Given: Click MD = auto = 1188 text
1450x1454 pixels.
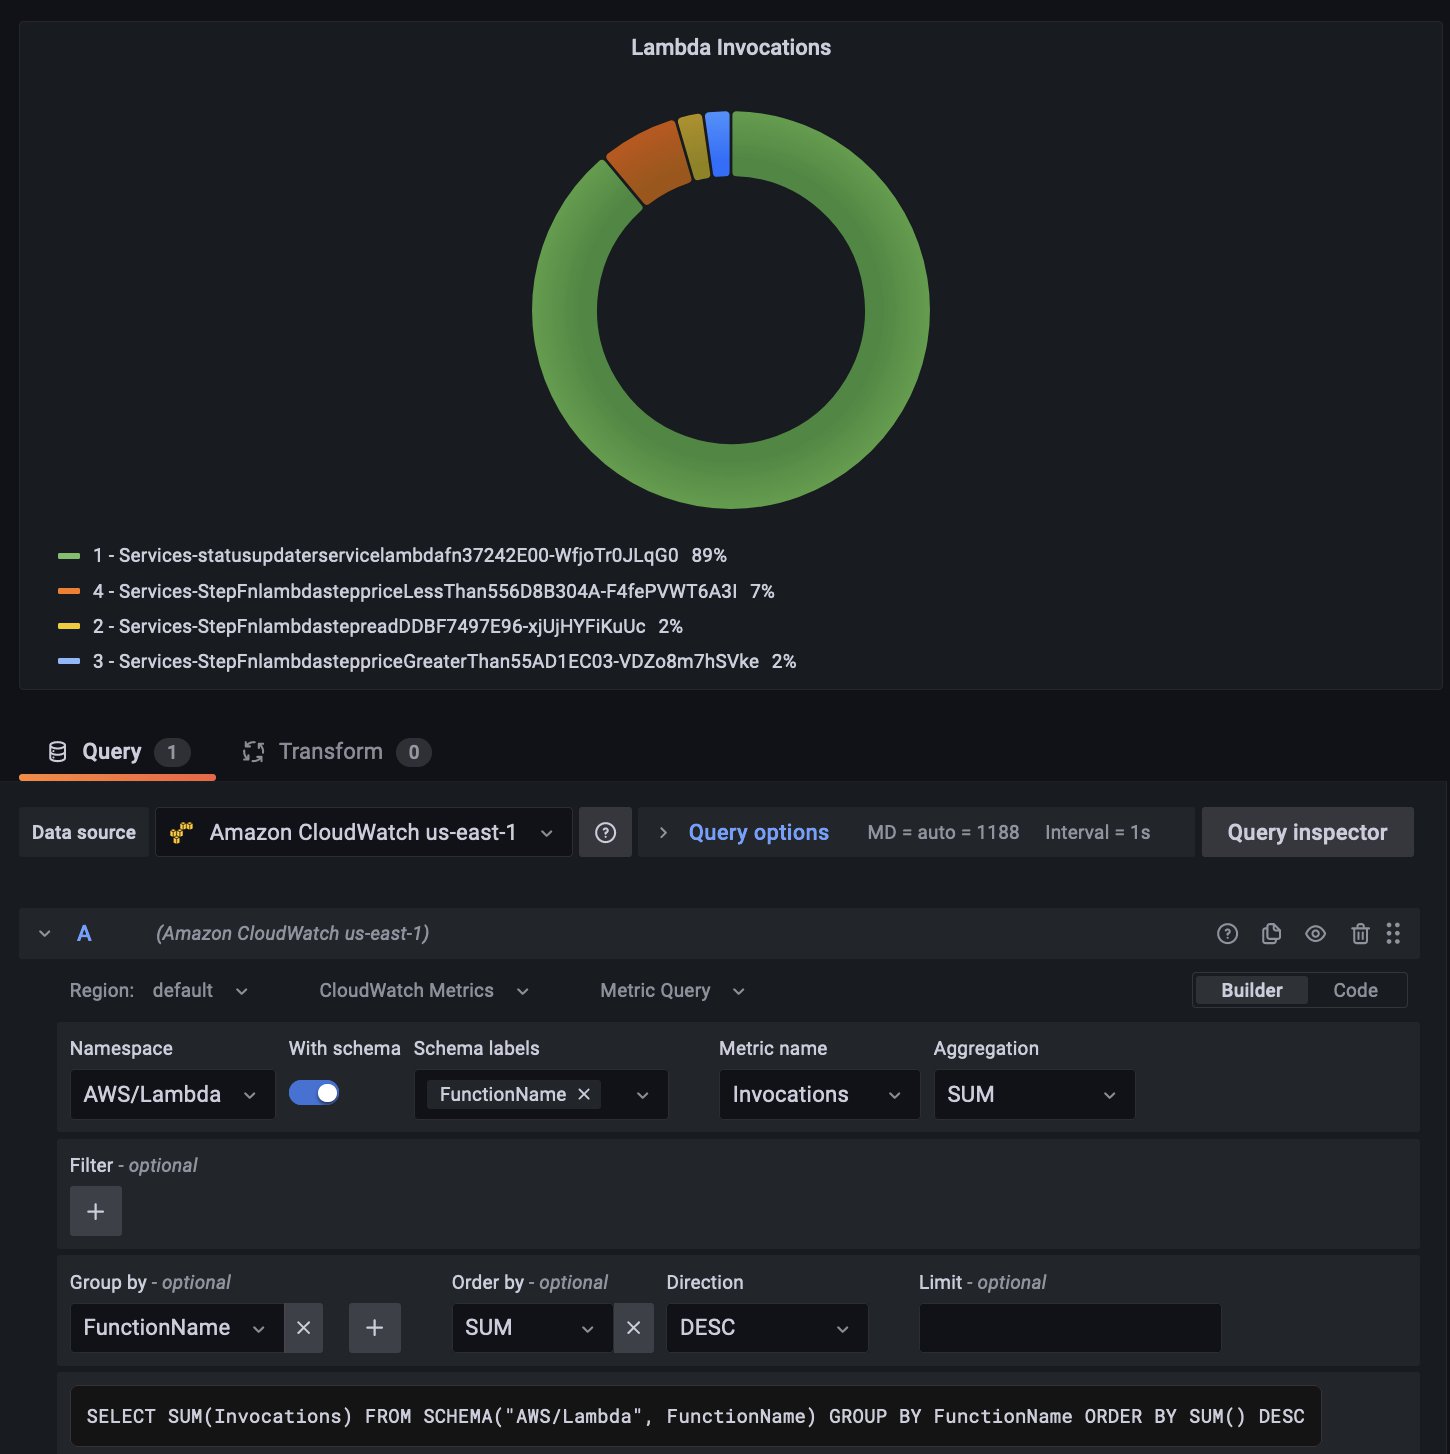Looking at the screenshot, I should point(943,832).
